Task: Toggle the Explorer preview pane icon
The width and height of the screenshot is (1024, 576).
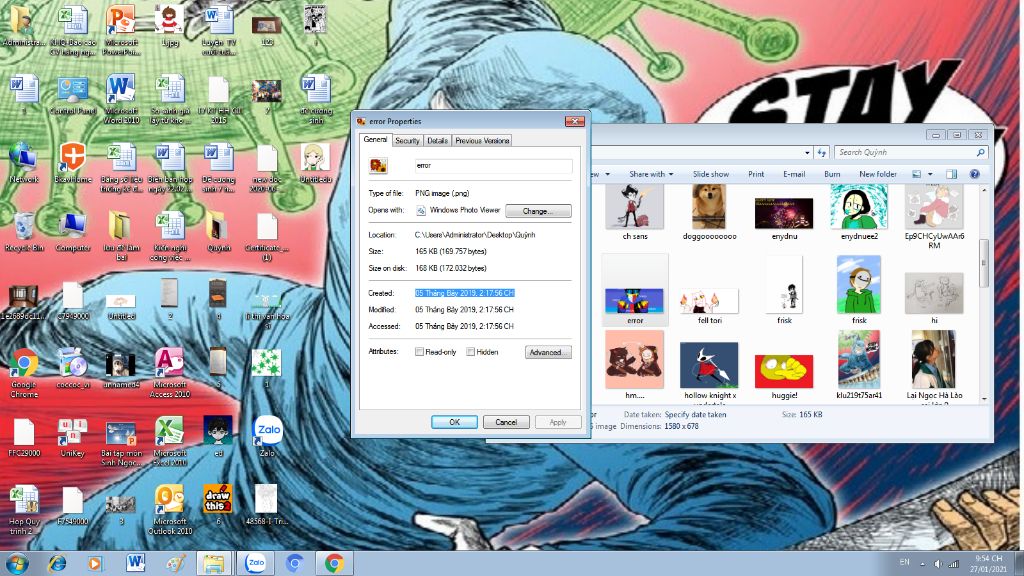Action: pyautogui.click(x=952, y=174)
